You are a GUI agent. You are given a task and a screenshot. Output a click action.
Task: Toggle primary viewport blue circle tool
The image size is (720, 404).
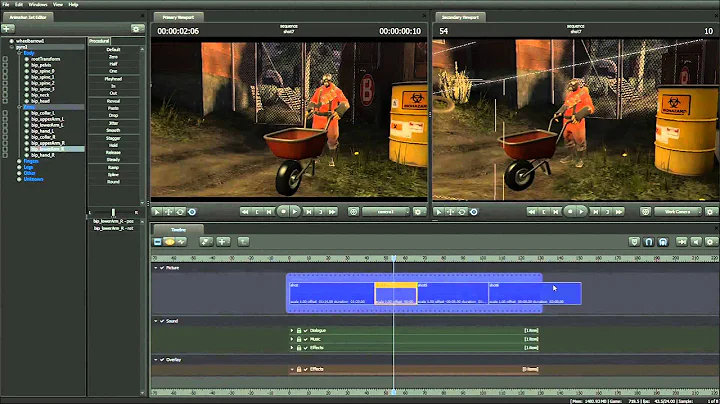pyautogui.click(x=192, y=212)
